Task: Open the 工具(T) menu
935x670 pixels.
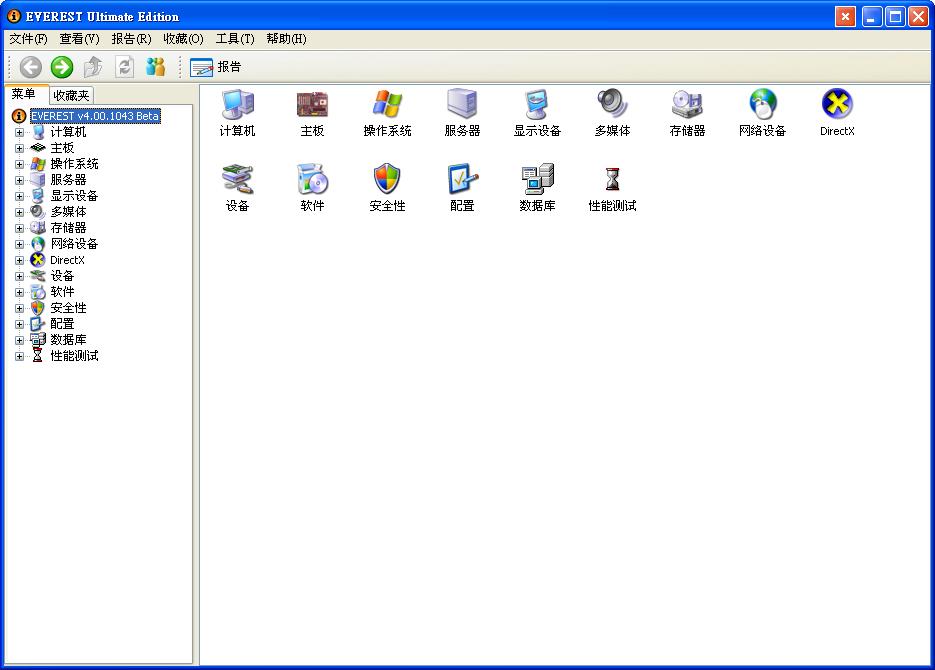Action: pyautogui.click(x=235, y=39)
